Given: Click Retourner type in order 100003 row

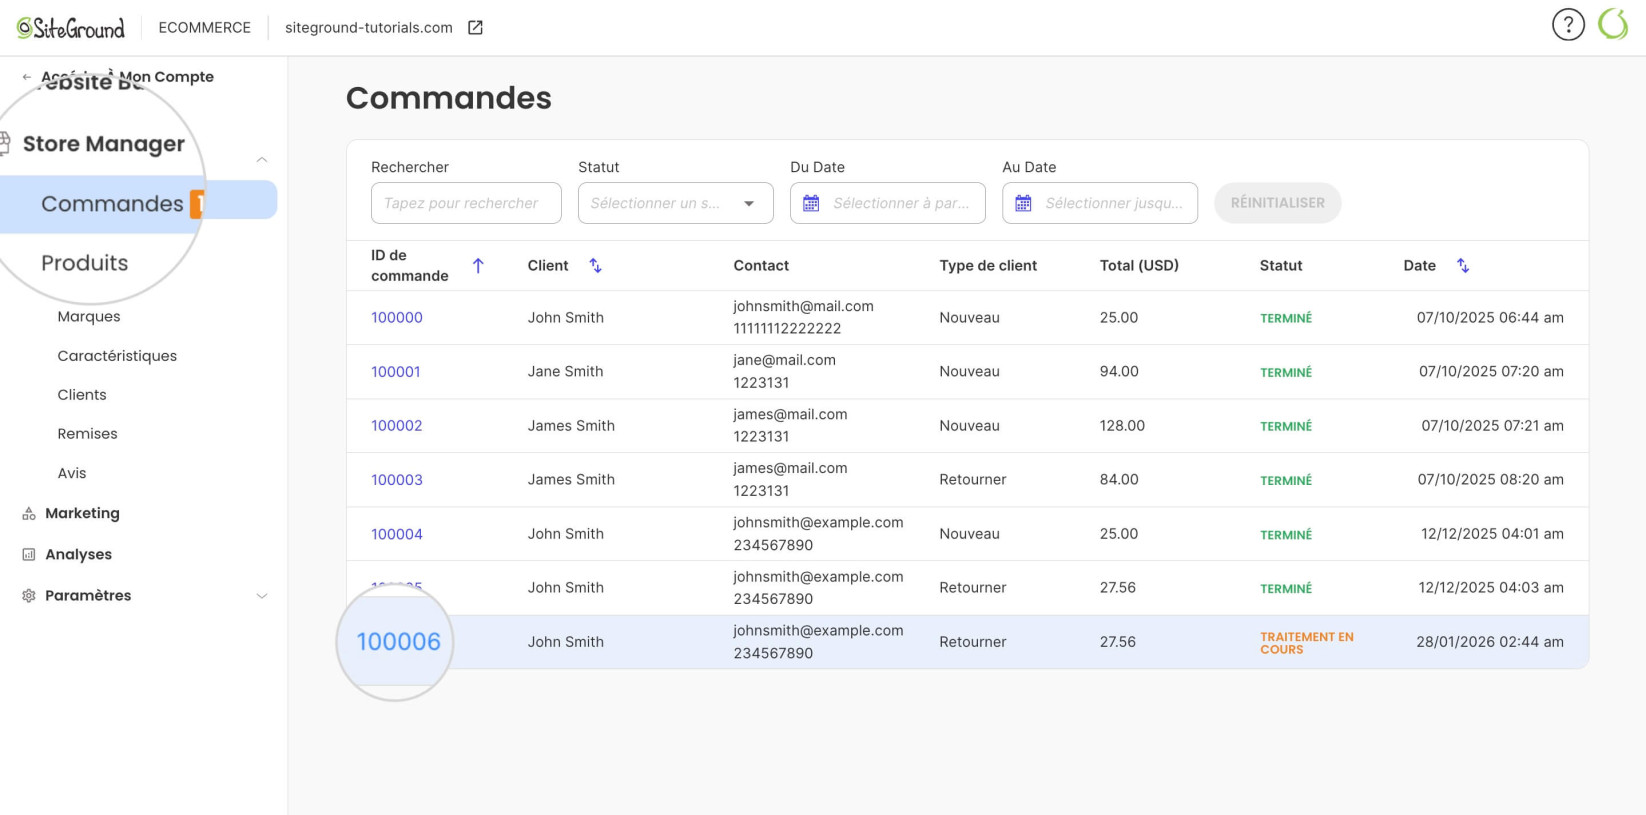Looking at the screenshot, I should pos(973,480).
